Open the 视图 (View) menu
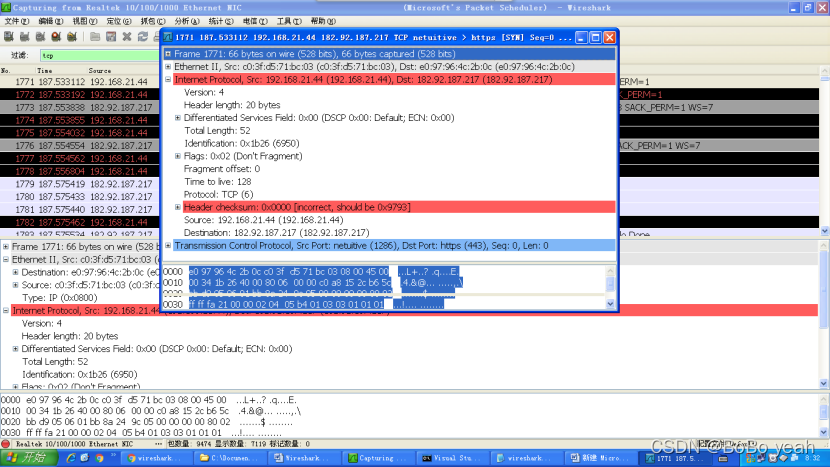Viewport: 830px width, 467px height. (85, 21)
